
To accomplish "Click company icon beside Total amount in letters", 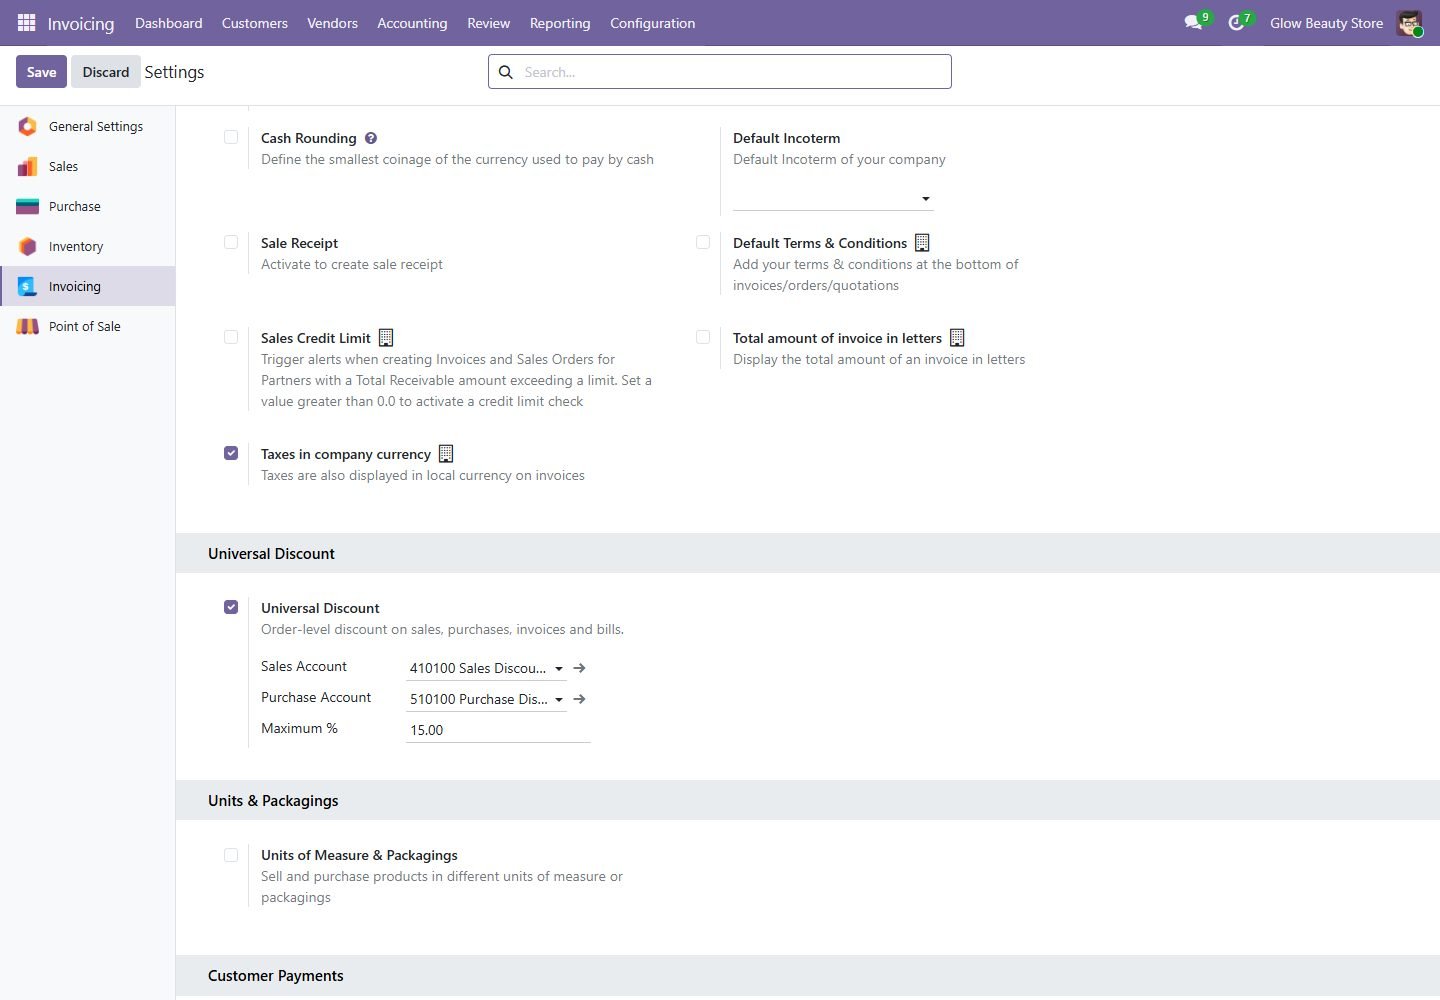I will 957,338.
